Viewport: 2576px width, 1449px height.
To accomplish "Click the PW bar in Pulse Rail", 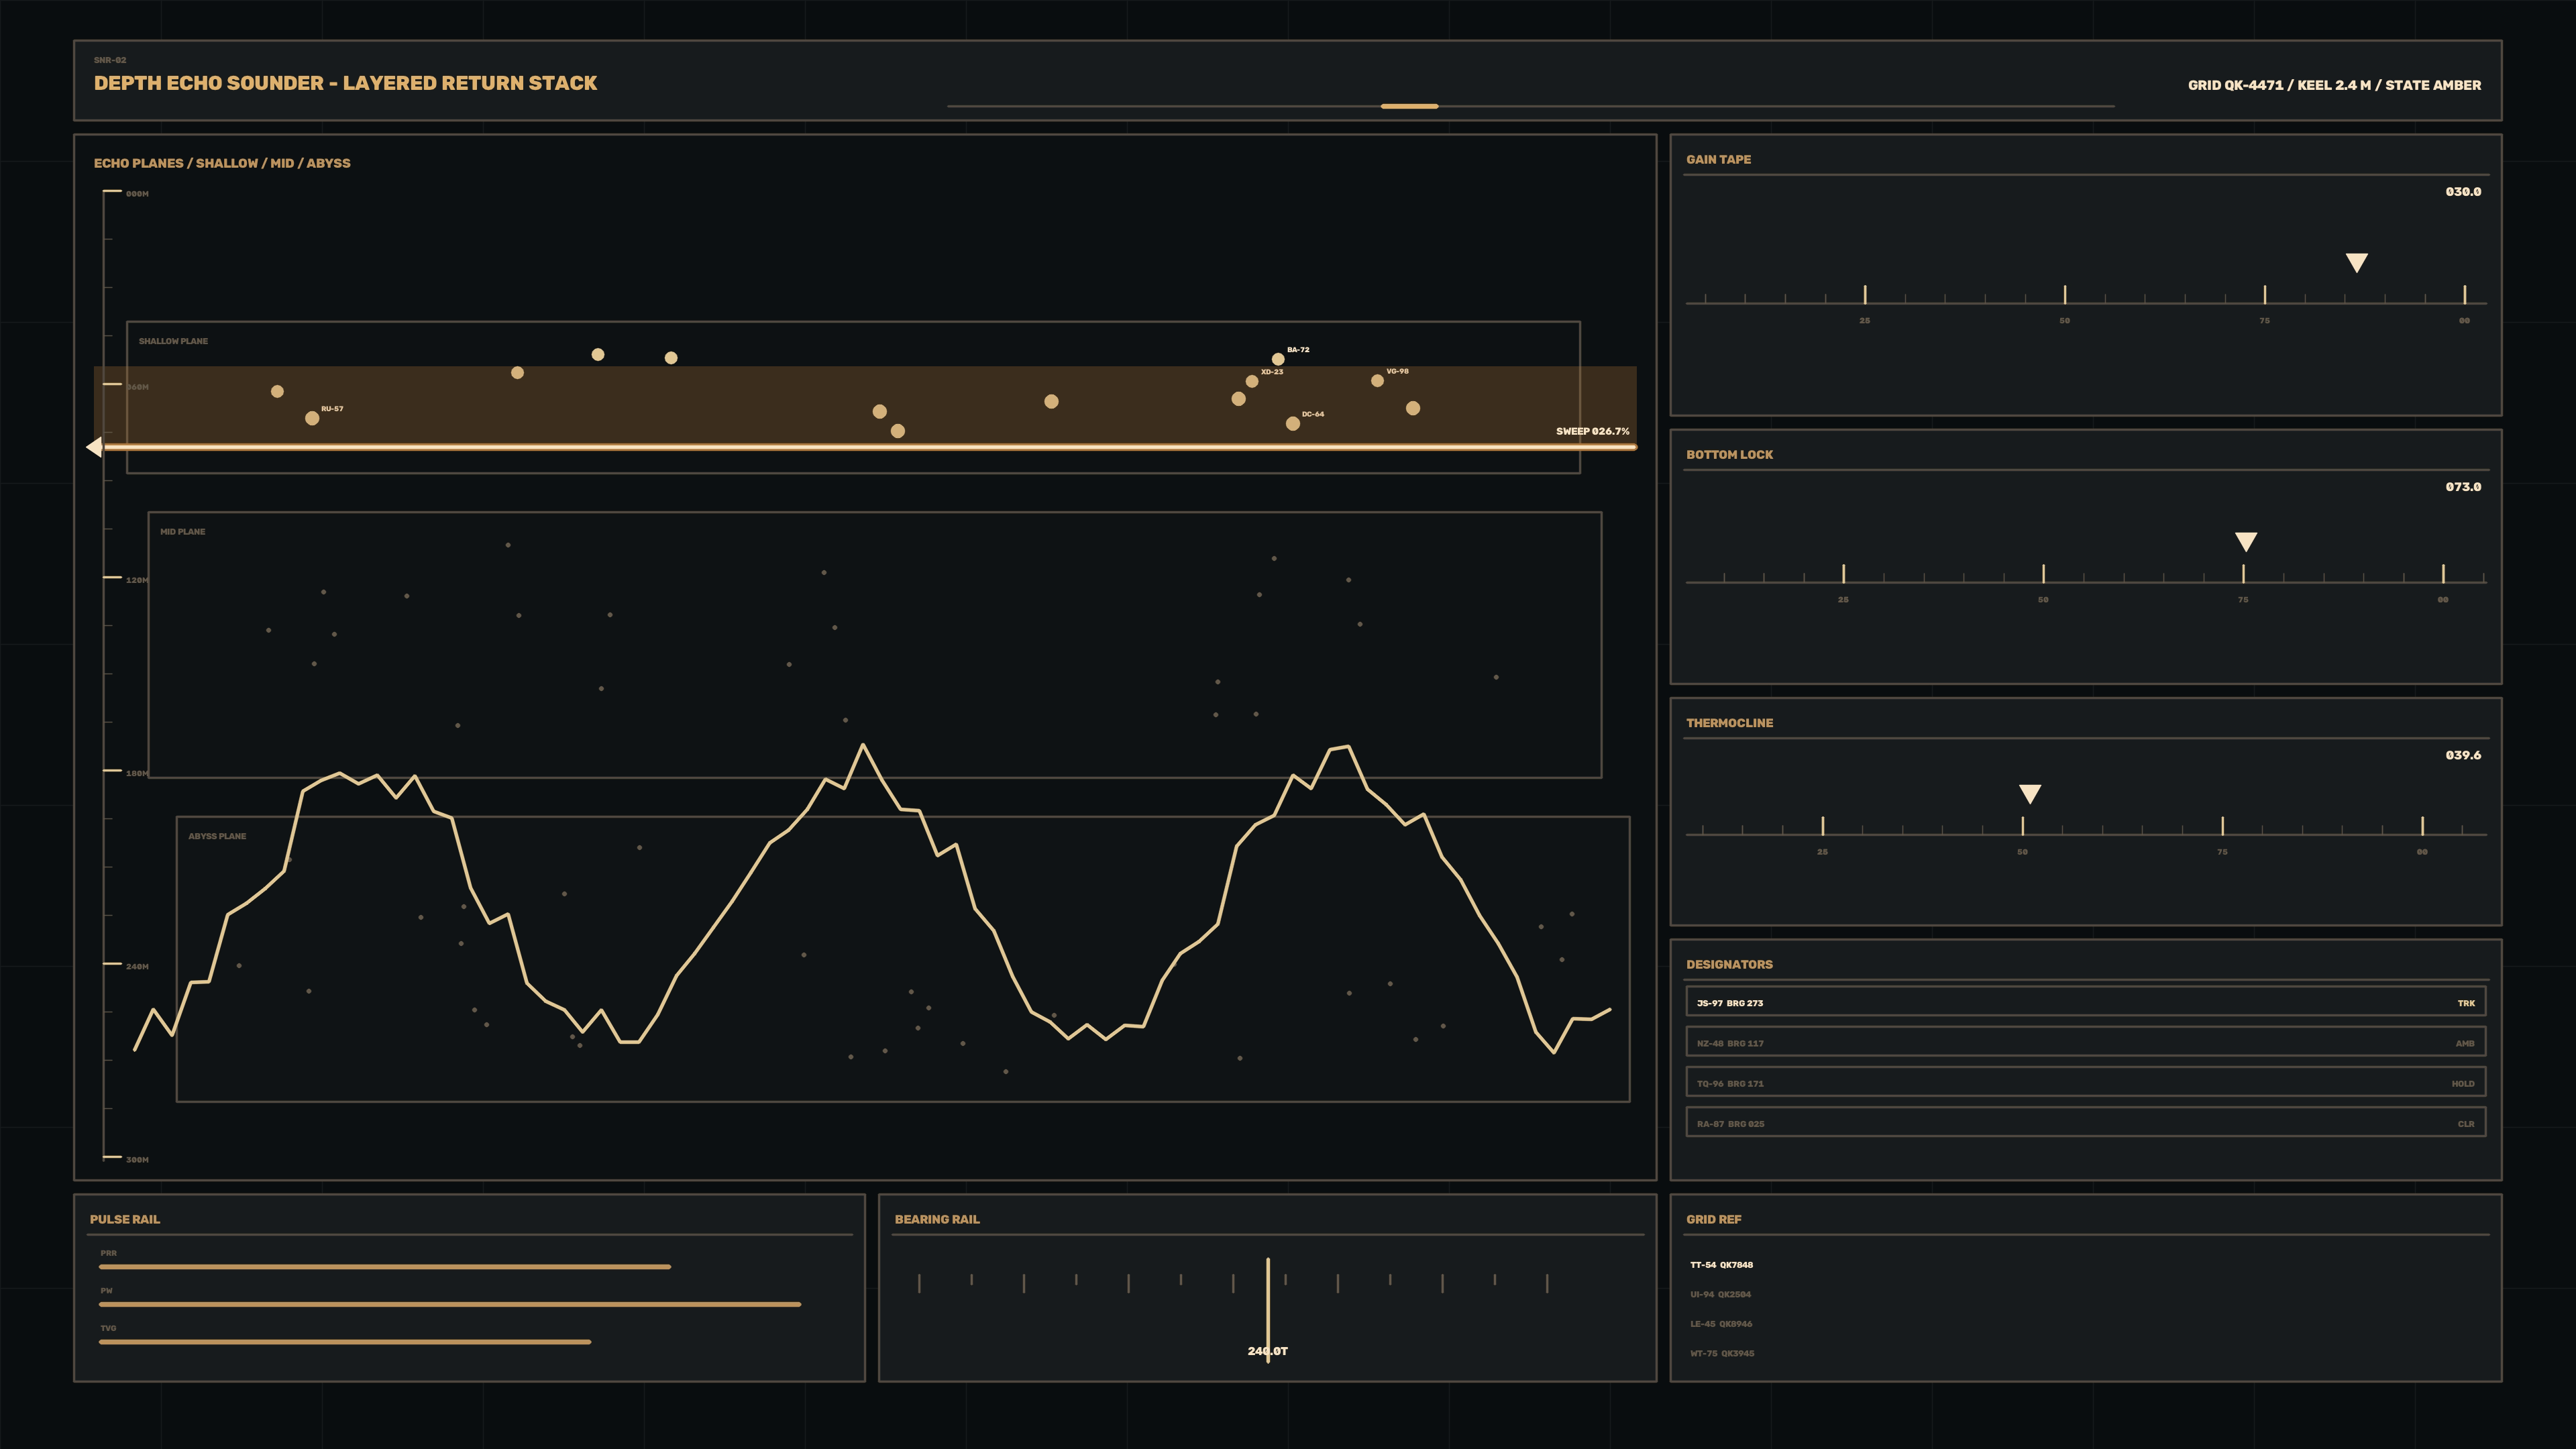I will point(450,1304).
